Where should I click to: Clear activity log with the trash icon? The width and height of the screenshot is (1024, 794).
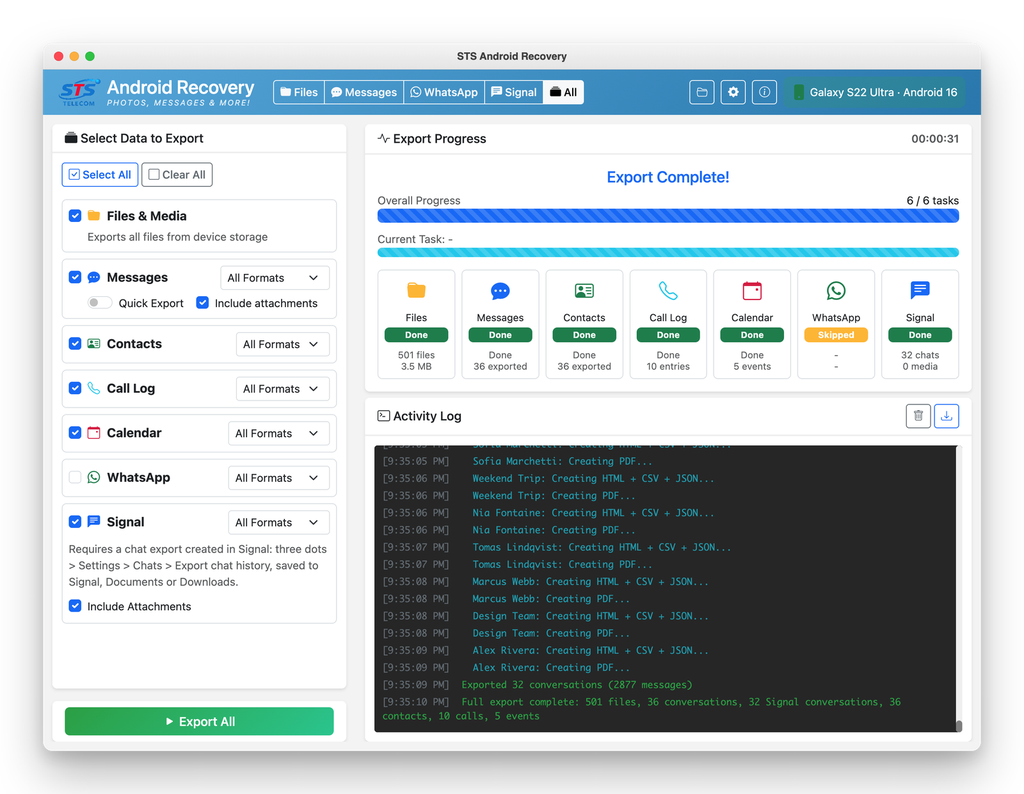(x=918, y=416)
